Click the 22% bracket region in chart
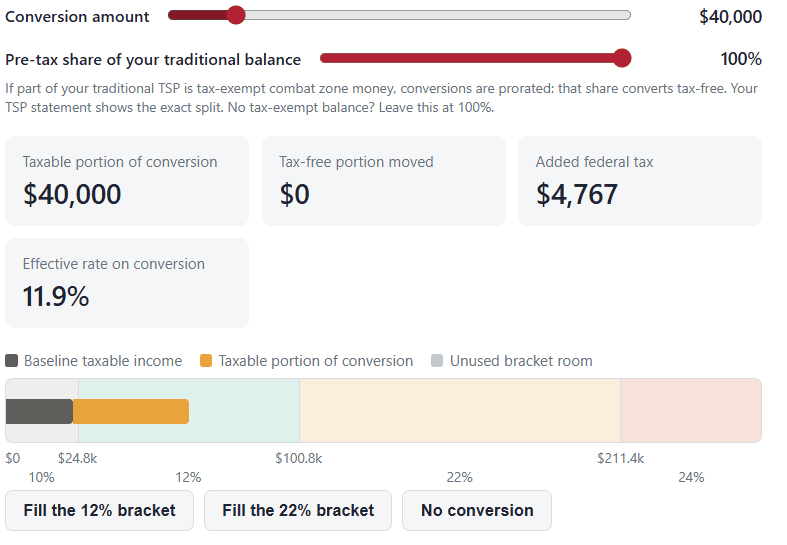The height and width of the screenshot is (545, 787). pyautogui.click(x=460, y=411)
